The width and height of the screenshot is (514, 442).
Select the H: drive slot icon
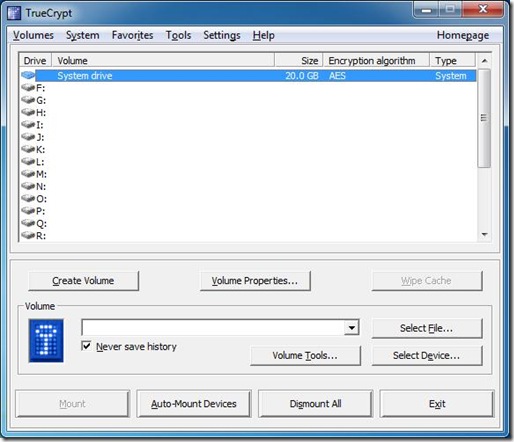(x=28, y=112)
